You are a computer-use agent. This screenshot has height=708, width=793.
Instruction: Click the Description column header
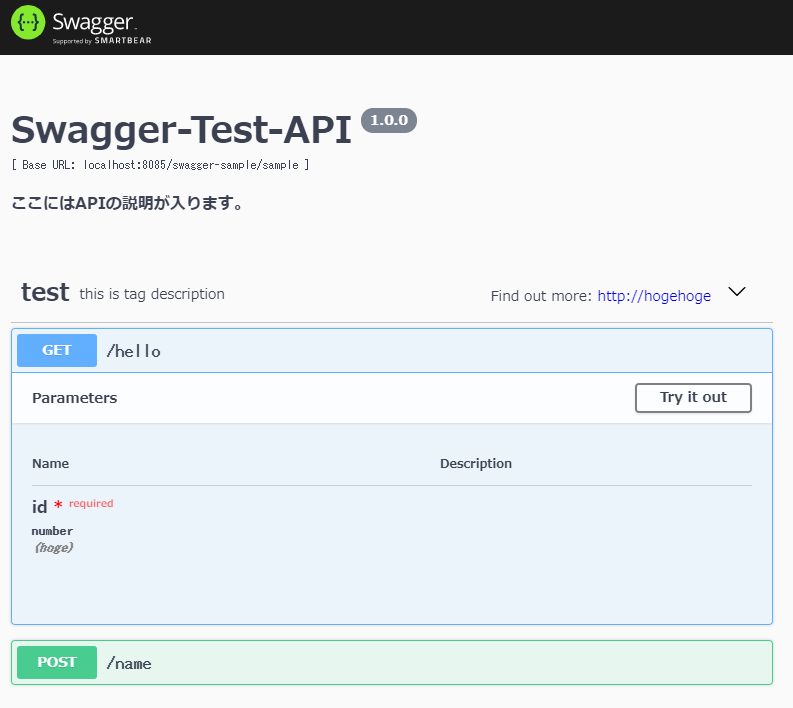(476, 463)
